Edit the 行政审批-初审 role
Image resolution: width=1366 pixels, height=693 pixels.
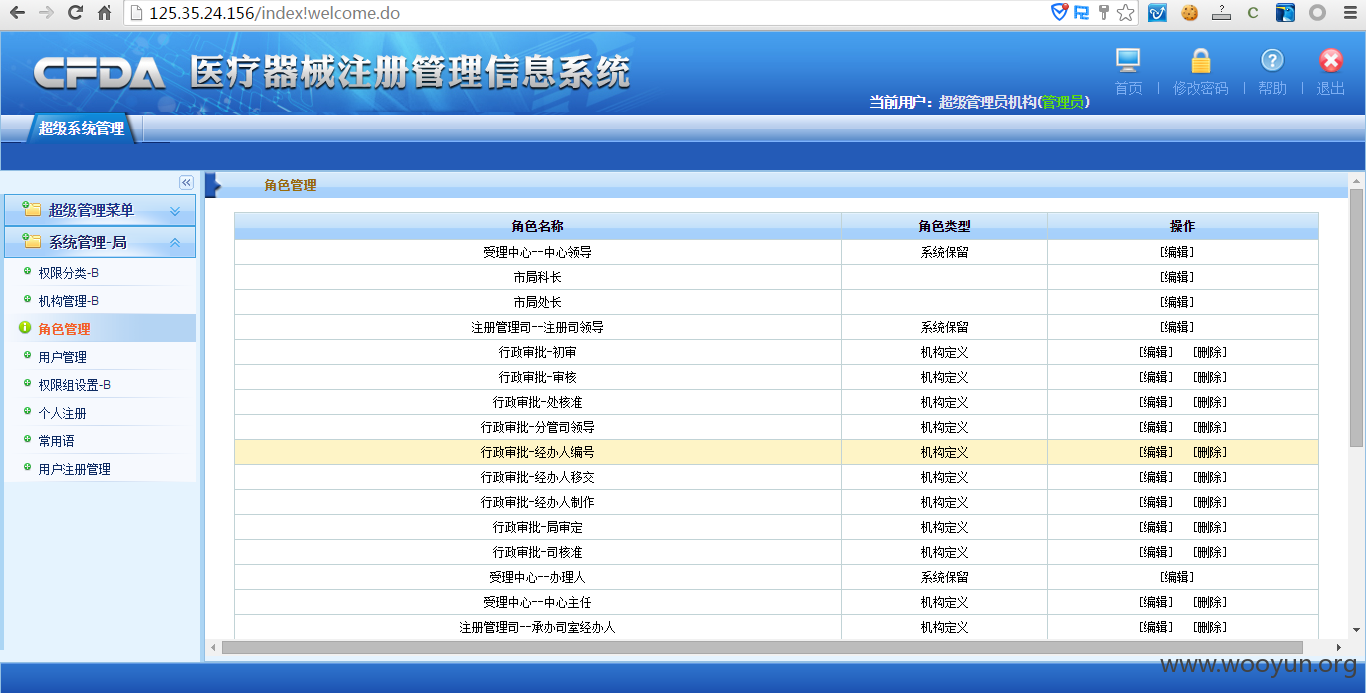(x=1156, y=352)
